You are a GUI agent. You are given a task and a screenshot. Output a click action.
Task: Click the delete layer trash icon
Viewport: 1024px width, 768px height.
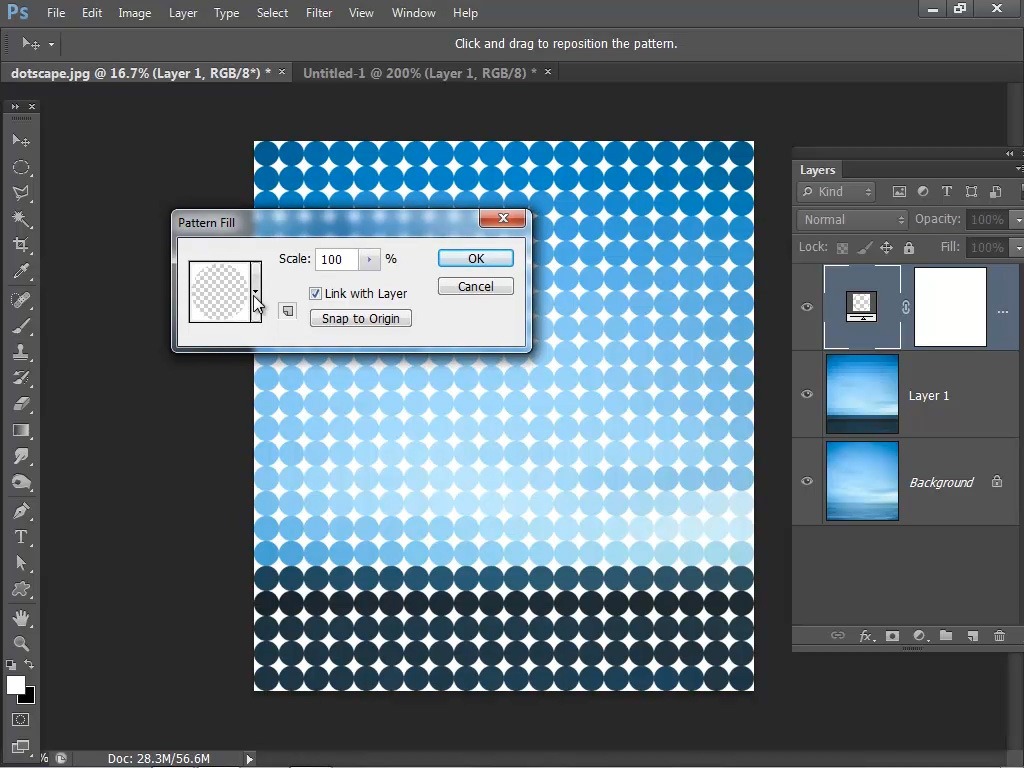(x=999, y=636)
